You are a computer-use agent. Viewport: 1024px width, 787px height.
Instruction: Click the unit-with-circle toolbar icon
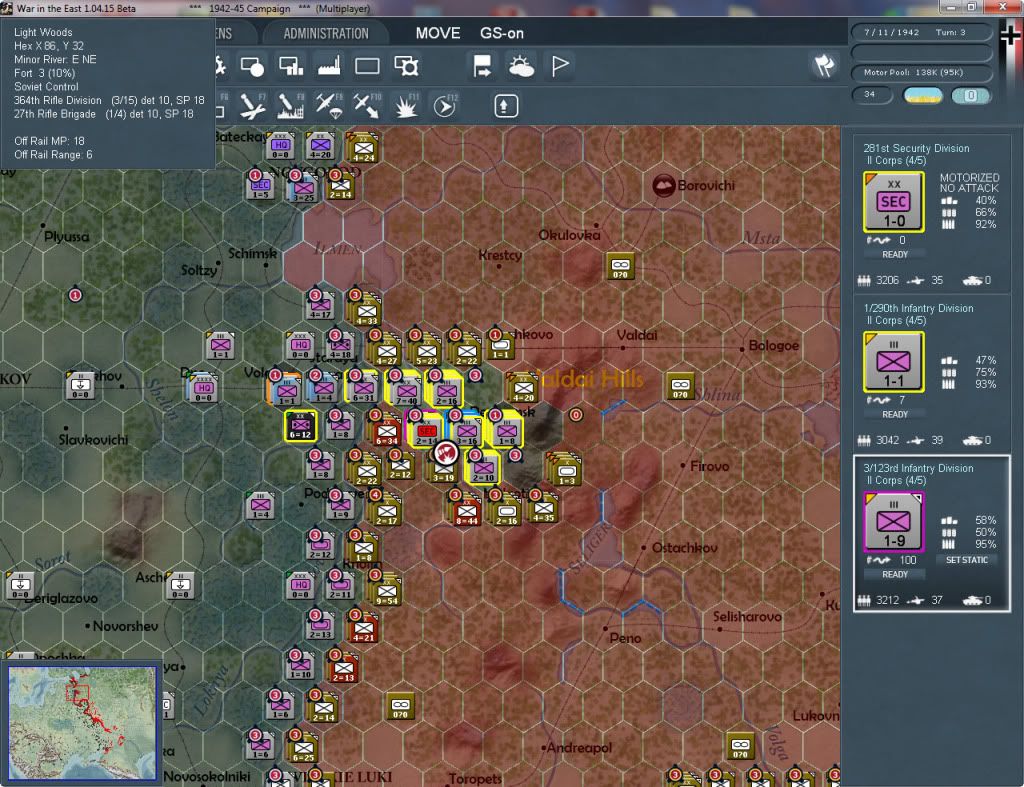252,66
